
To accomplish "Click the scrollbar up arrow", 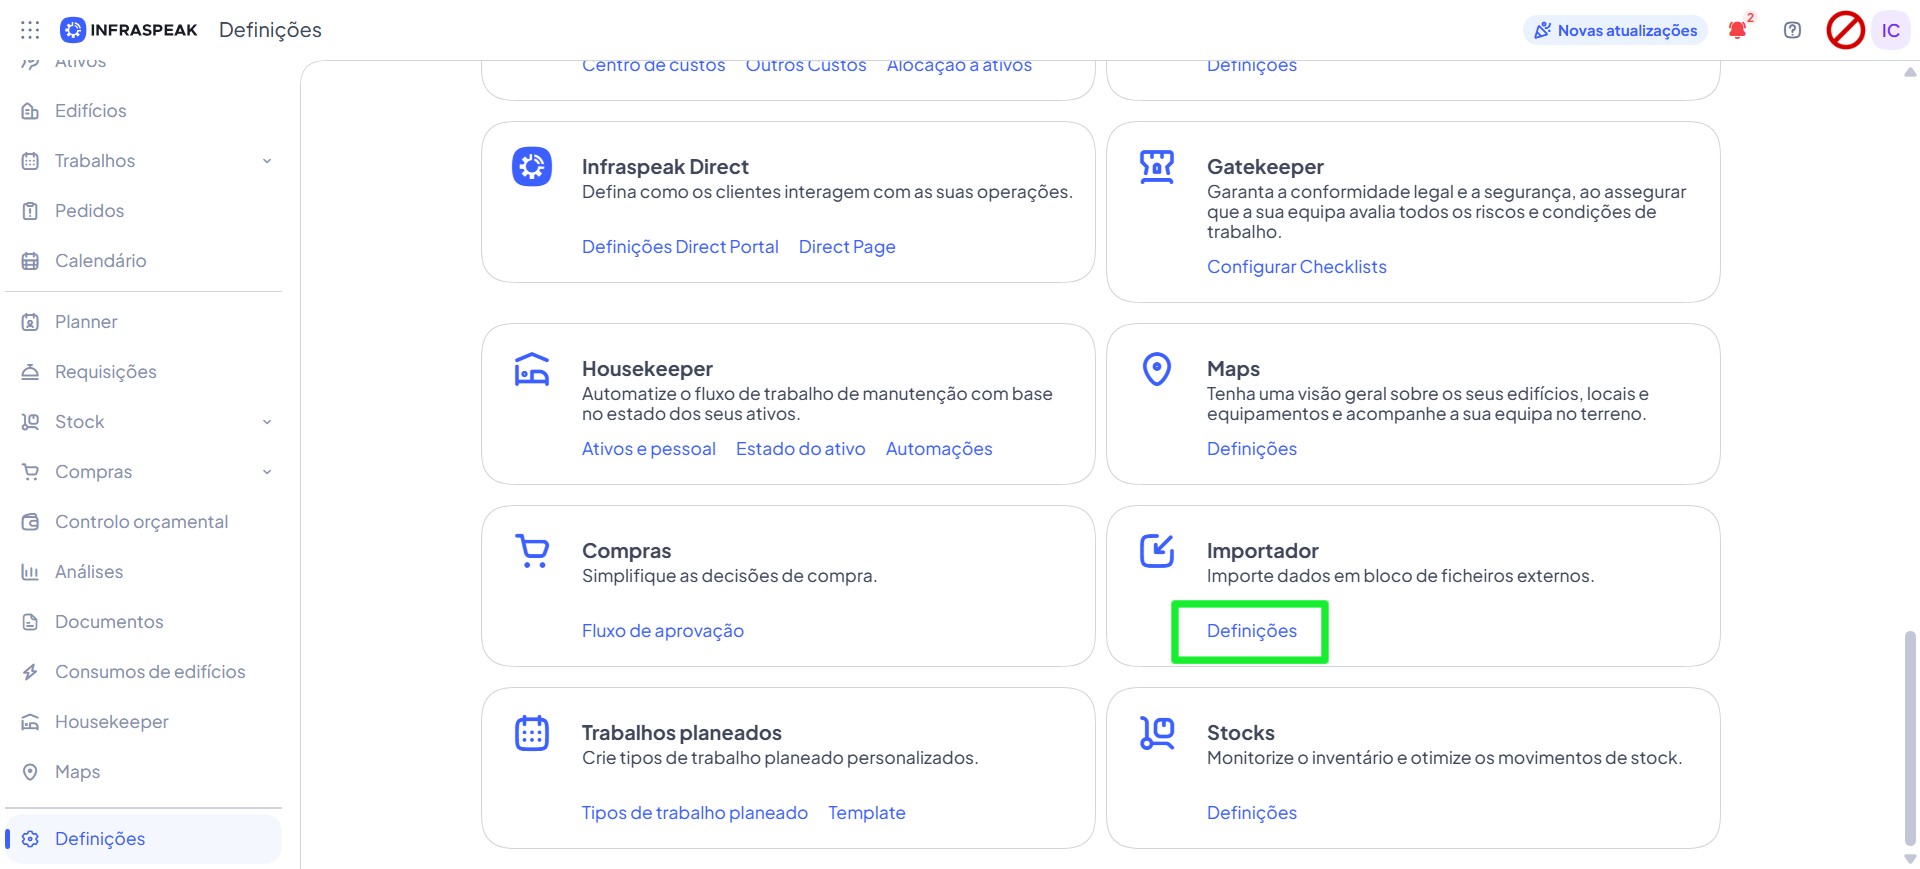I will coord(1910,72).
